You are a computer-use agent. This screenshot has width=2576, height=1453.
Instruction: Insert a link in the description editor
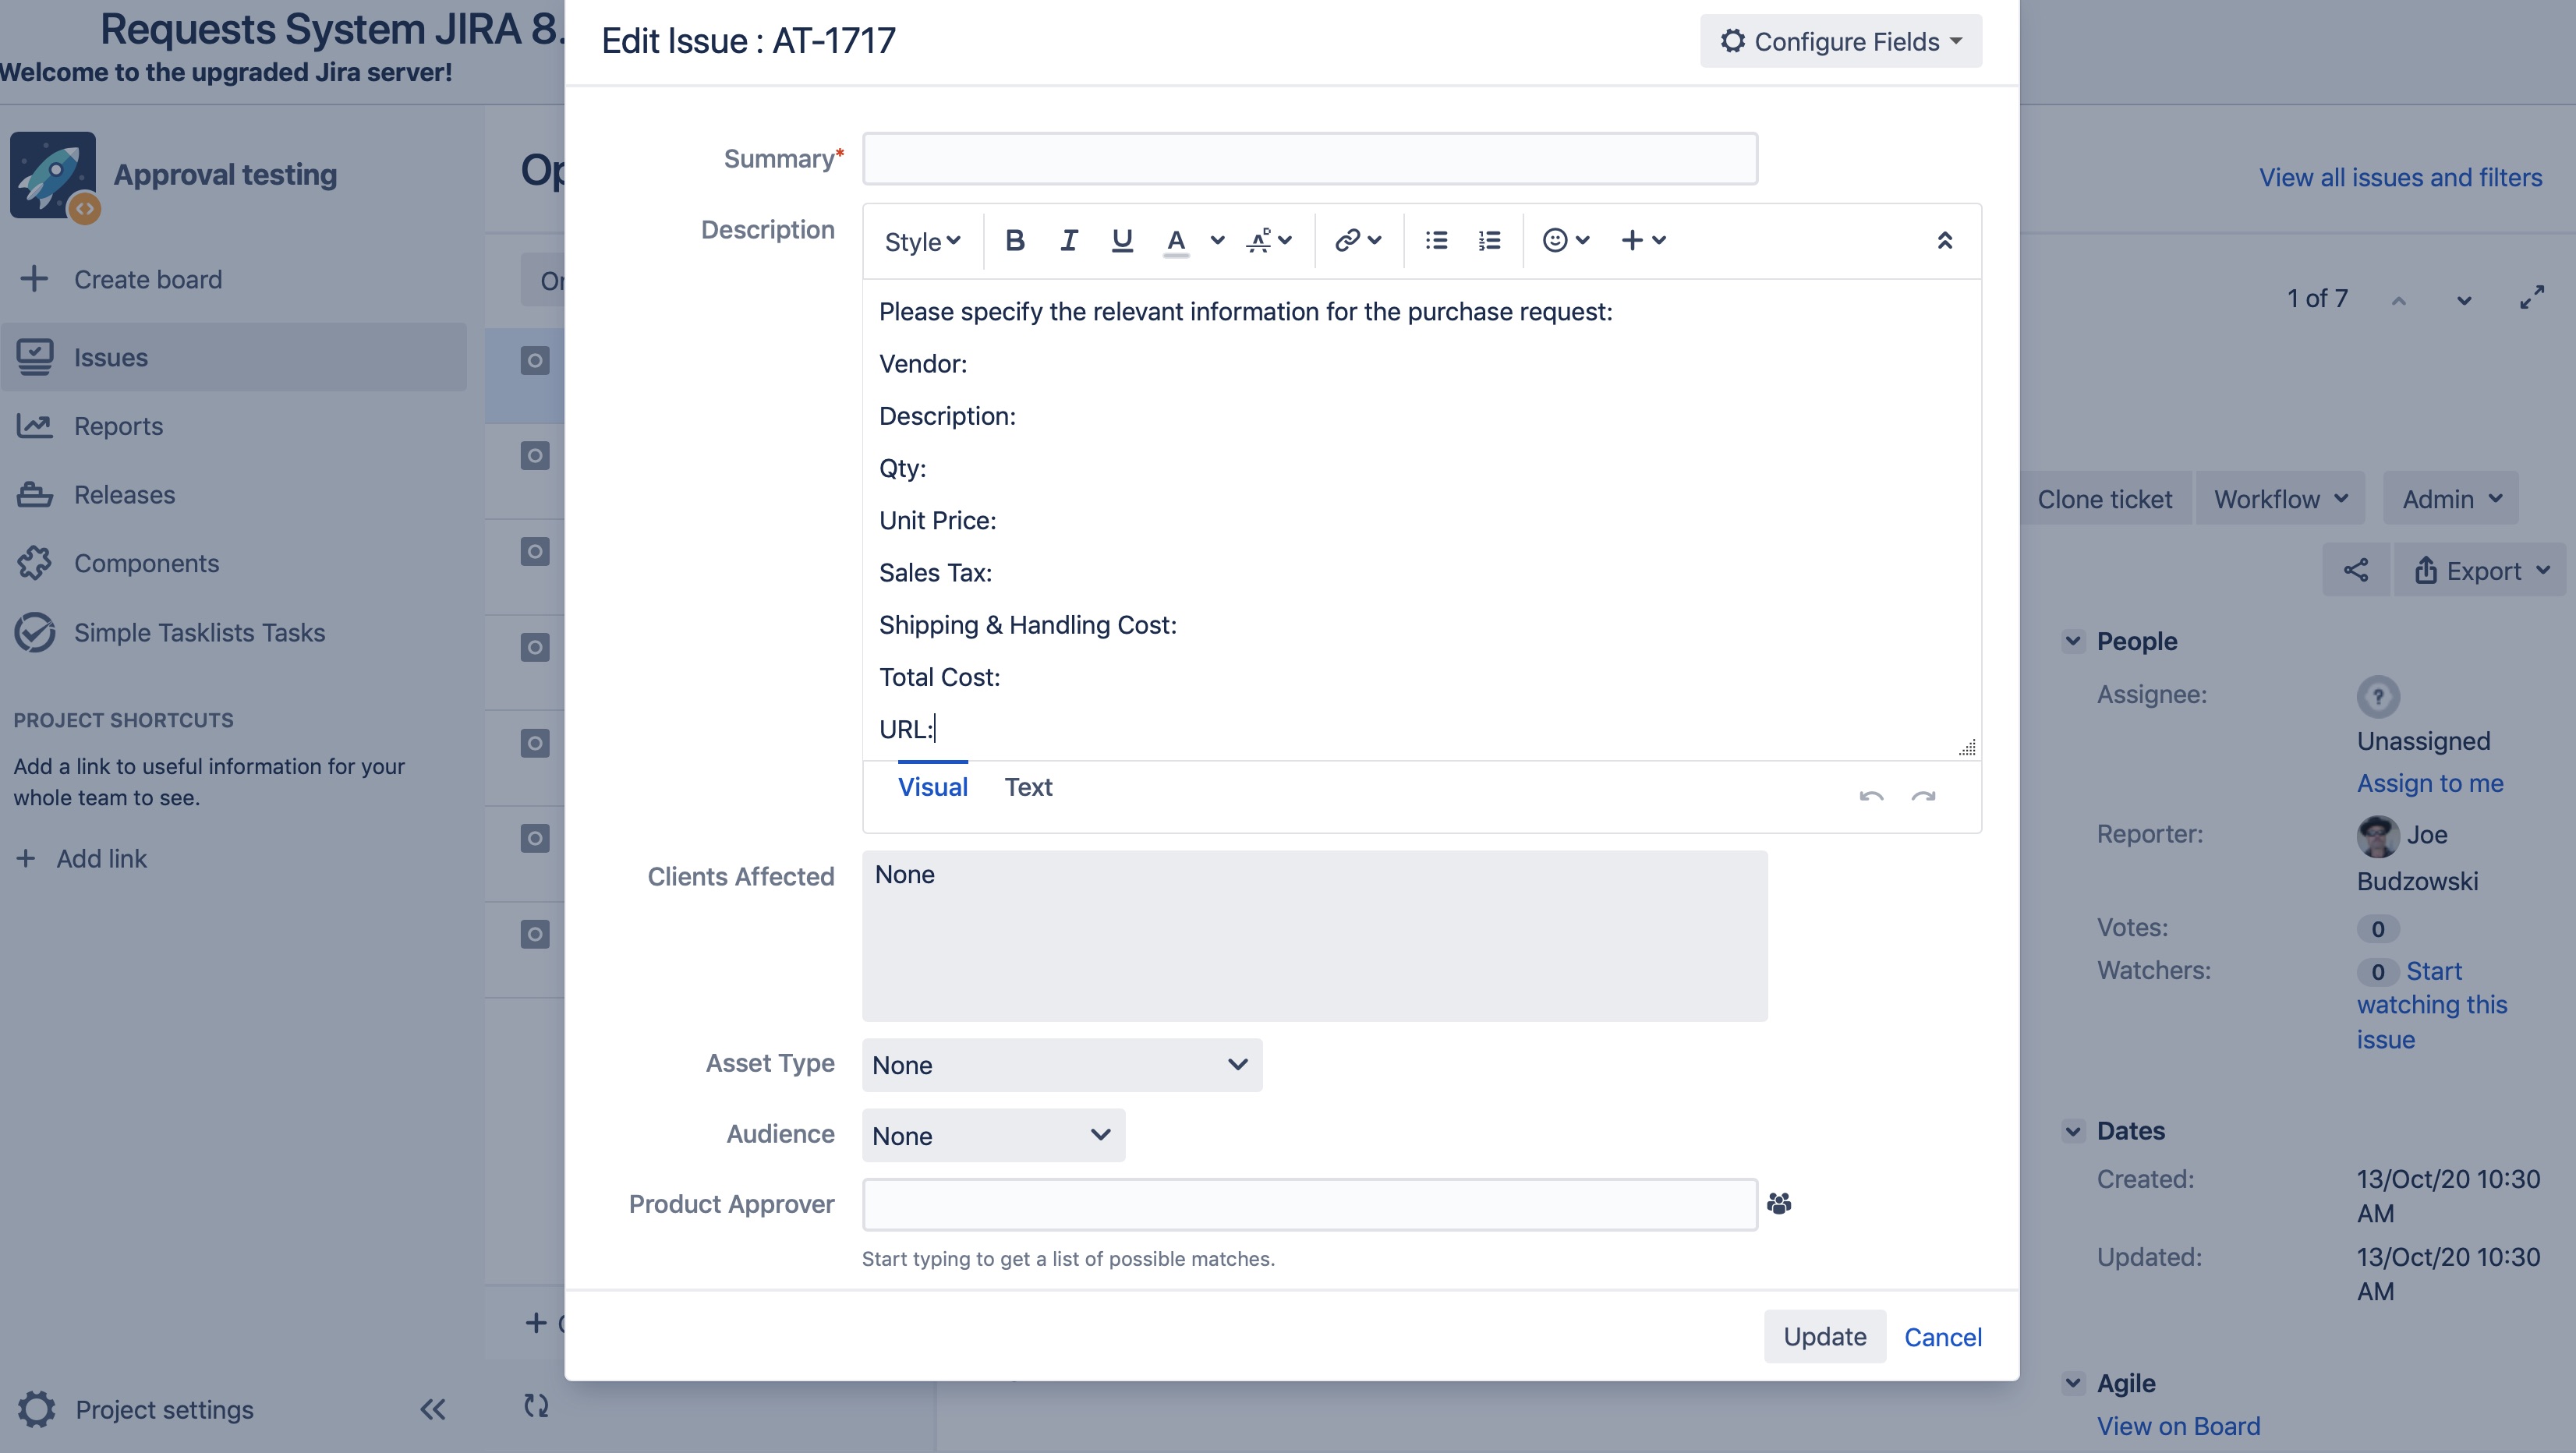point(1347,240)
